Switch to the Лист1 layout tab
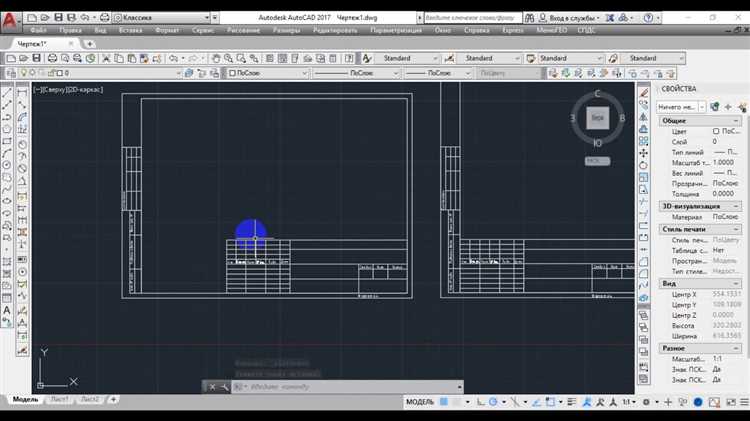 click(x=60, y=399)
